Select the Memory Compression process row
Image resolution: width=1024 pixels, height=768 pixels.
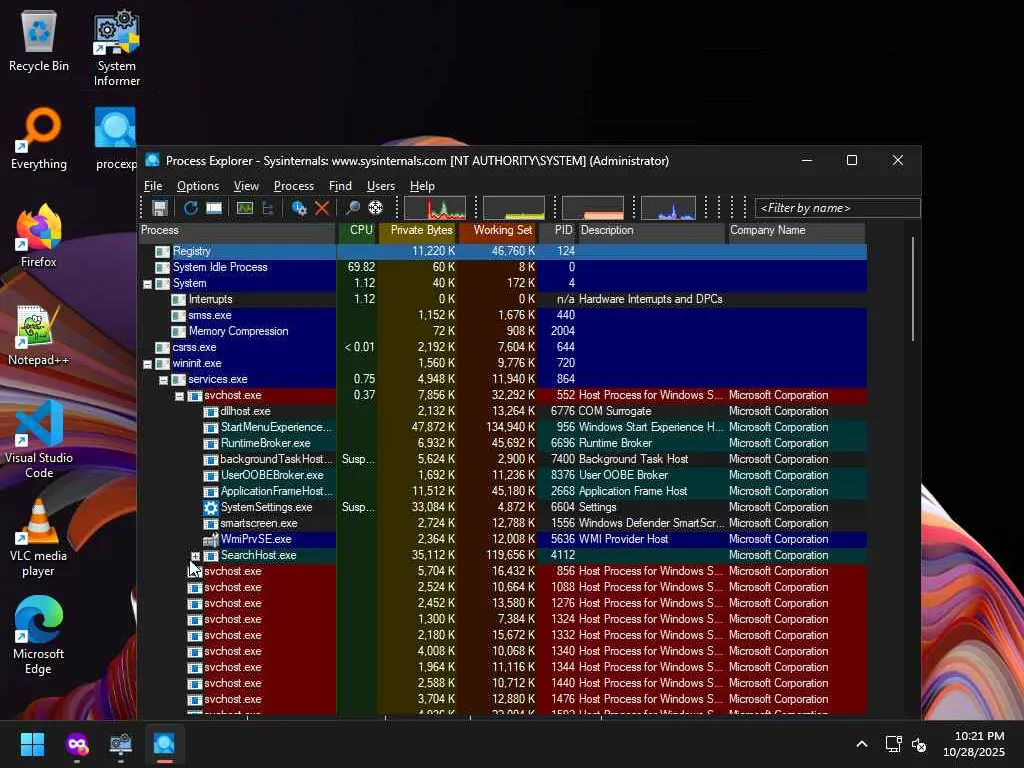click(503, 331)
